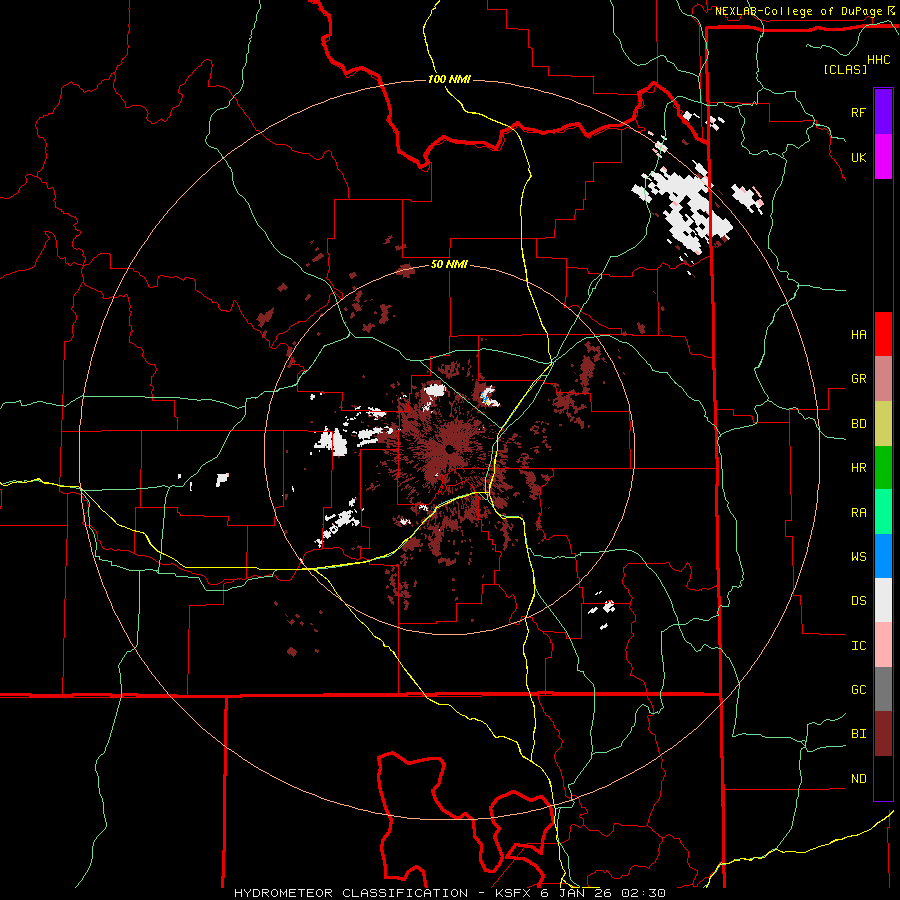Click the NEXLAB-College of DuPage credit text
Image resolution: width=900 pixels, height=900 pixels.
[798, 11]
